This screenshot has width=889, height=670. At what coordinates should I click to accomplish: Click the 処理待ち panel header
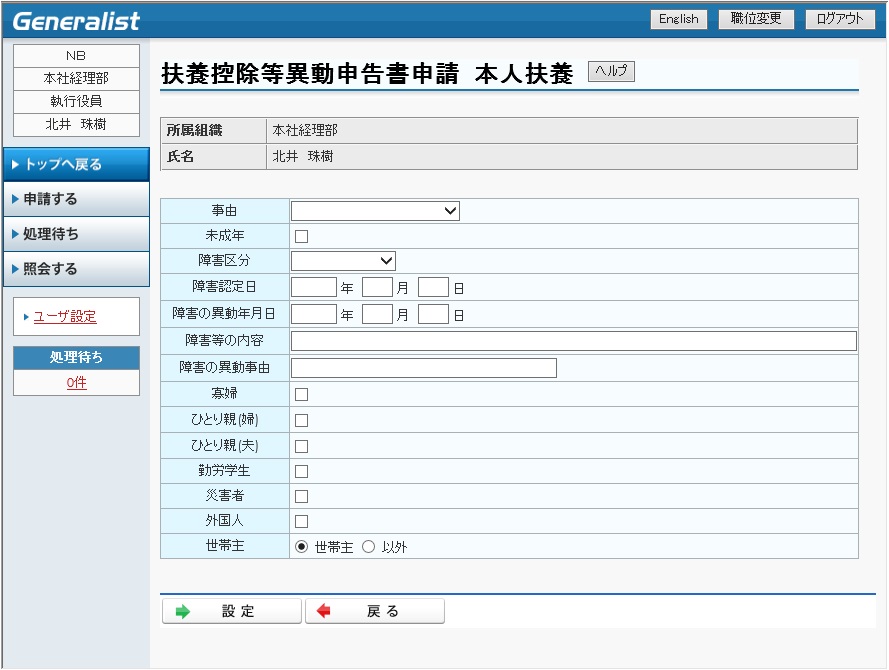[x=77, y=358]
